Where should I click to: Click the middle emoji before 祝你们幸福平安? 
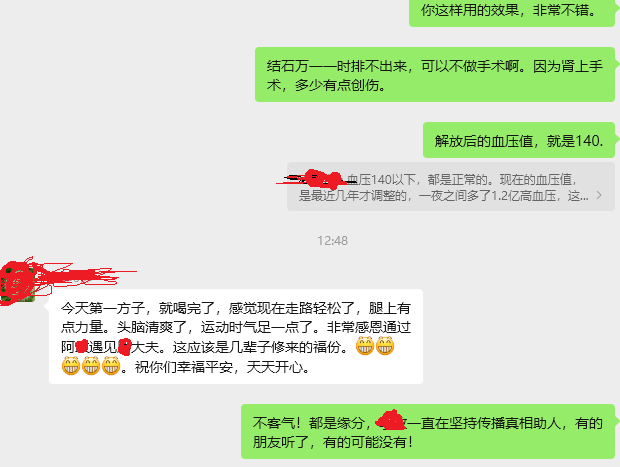click(91, 366)
